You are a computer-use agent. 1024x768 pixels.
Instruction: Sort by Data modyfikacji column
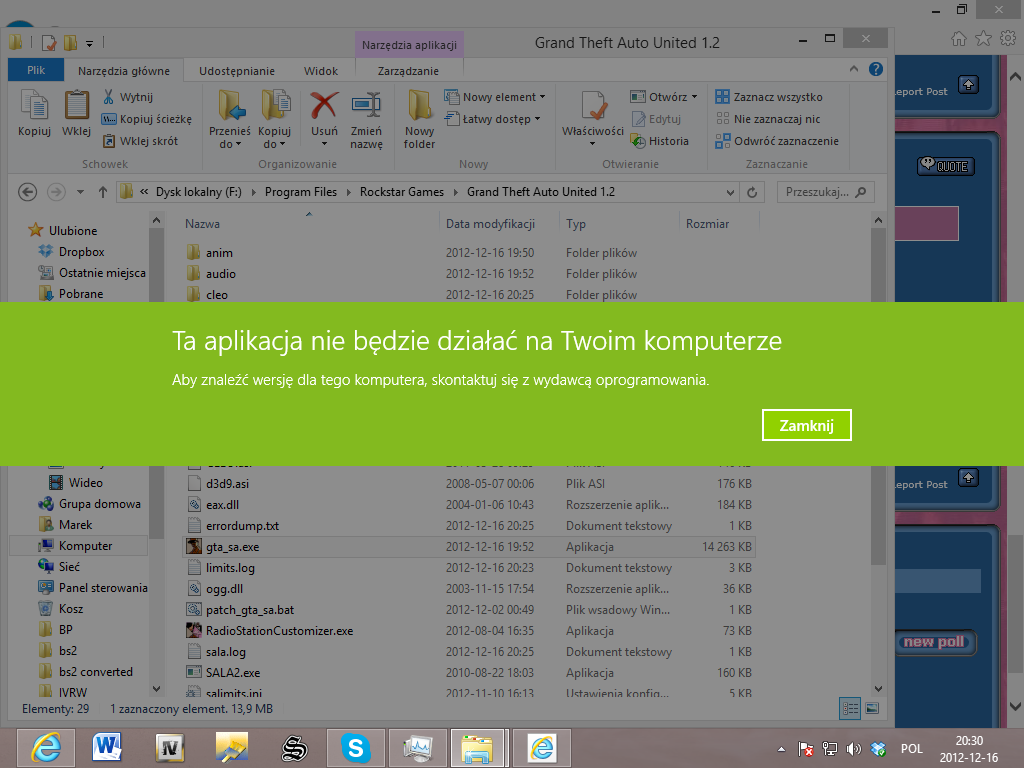click(490, 224)
